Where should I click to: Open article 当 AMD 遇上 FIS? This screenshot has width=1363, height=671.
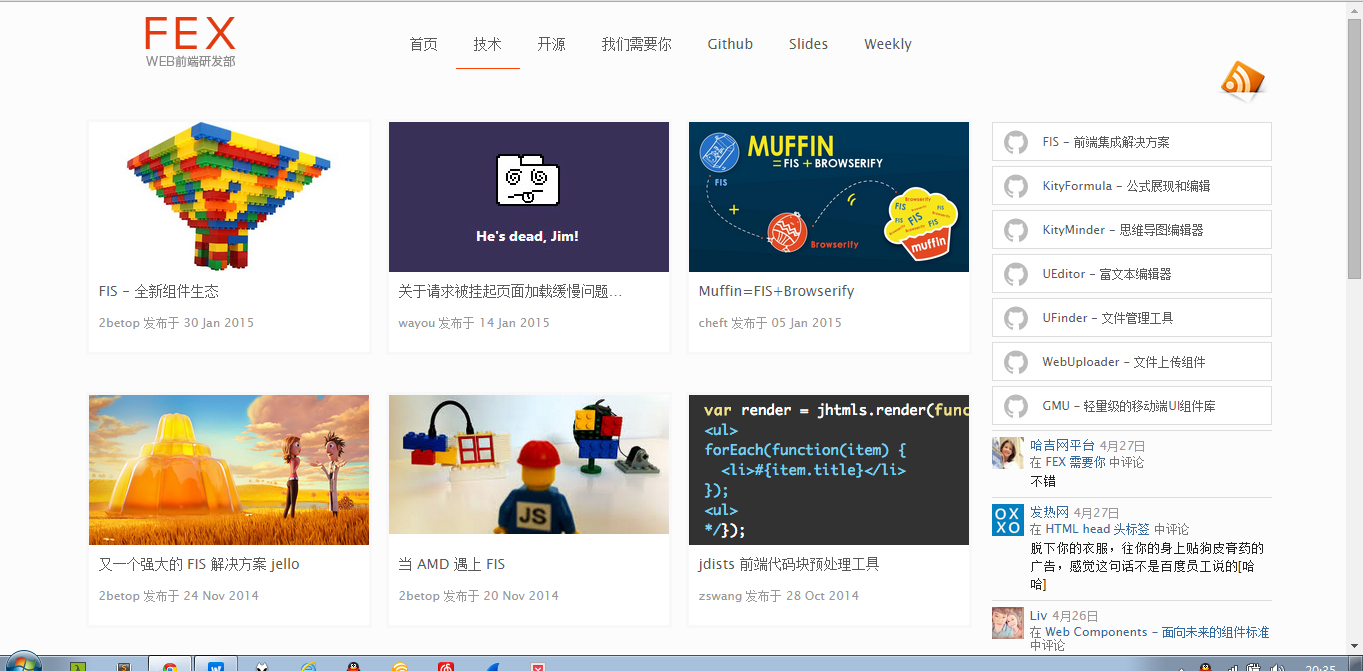(x=452, y=564)
